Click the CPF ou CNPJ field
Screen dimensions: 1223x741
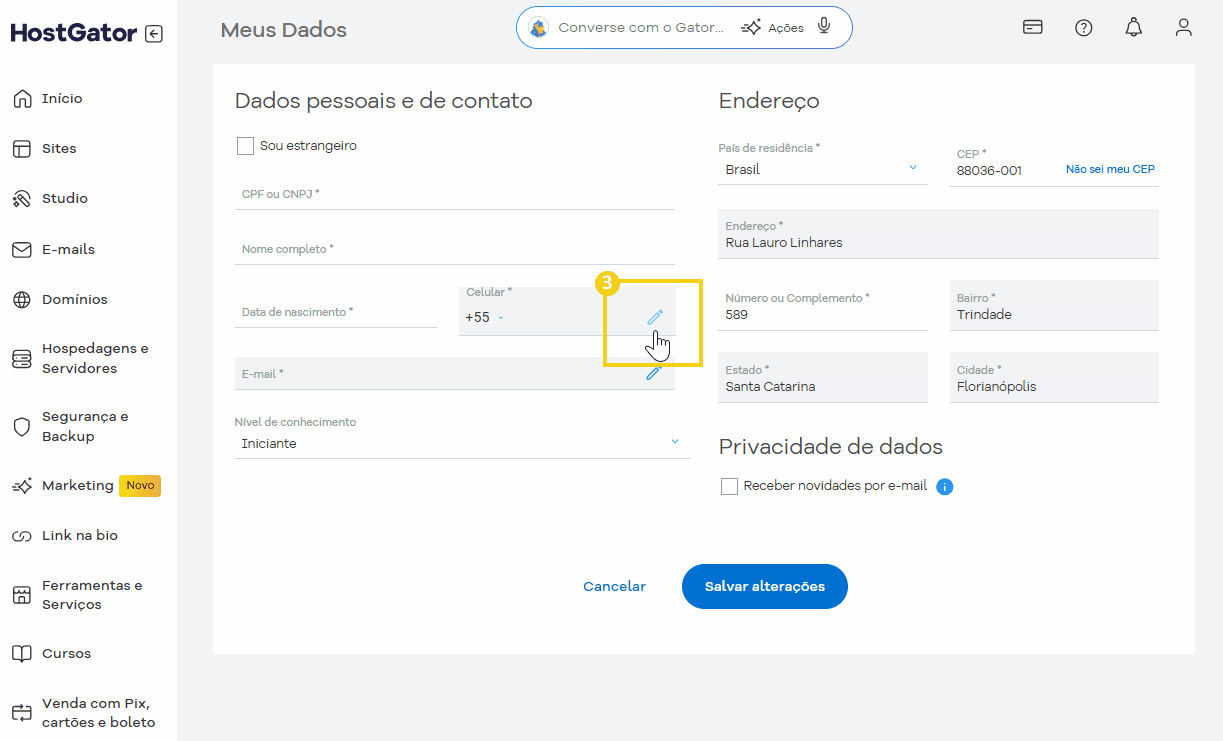pos(455,194)
